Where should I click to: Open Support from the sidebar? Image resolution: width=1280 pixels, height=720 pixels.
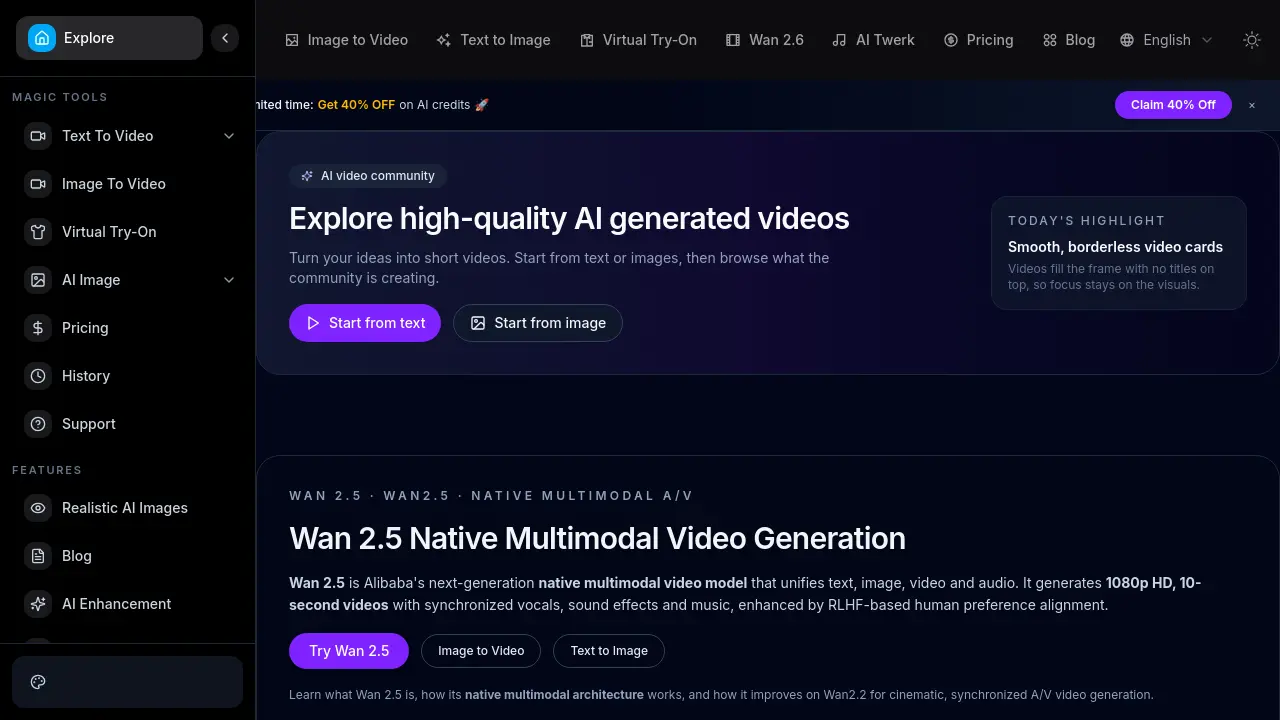click(x=128, y=424)
